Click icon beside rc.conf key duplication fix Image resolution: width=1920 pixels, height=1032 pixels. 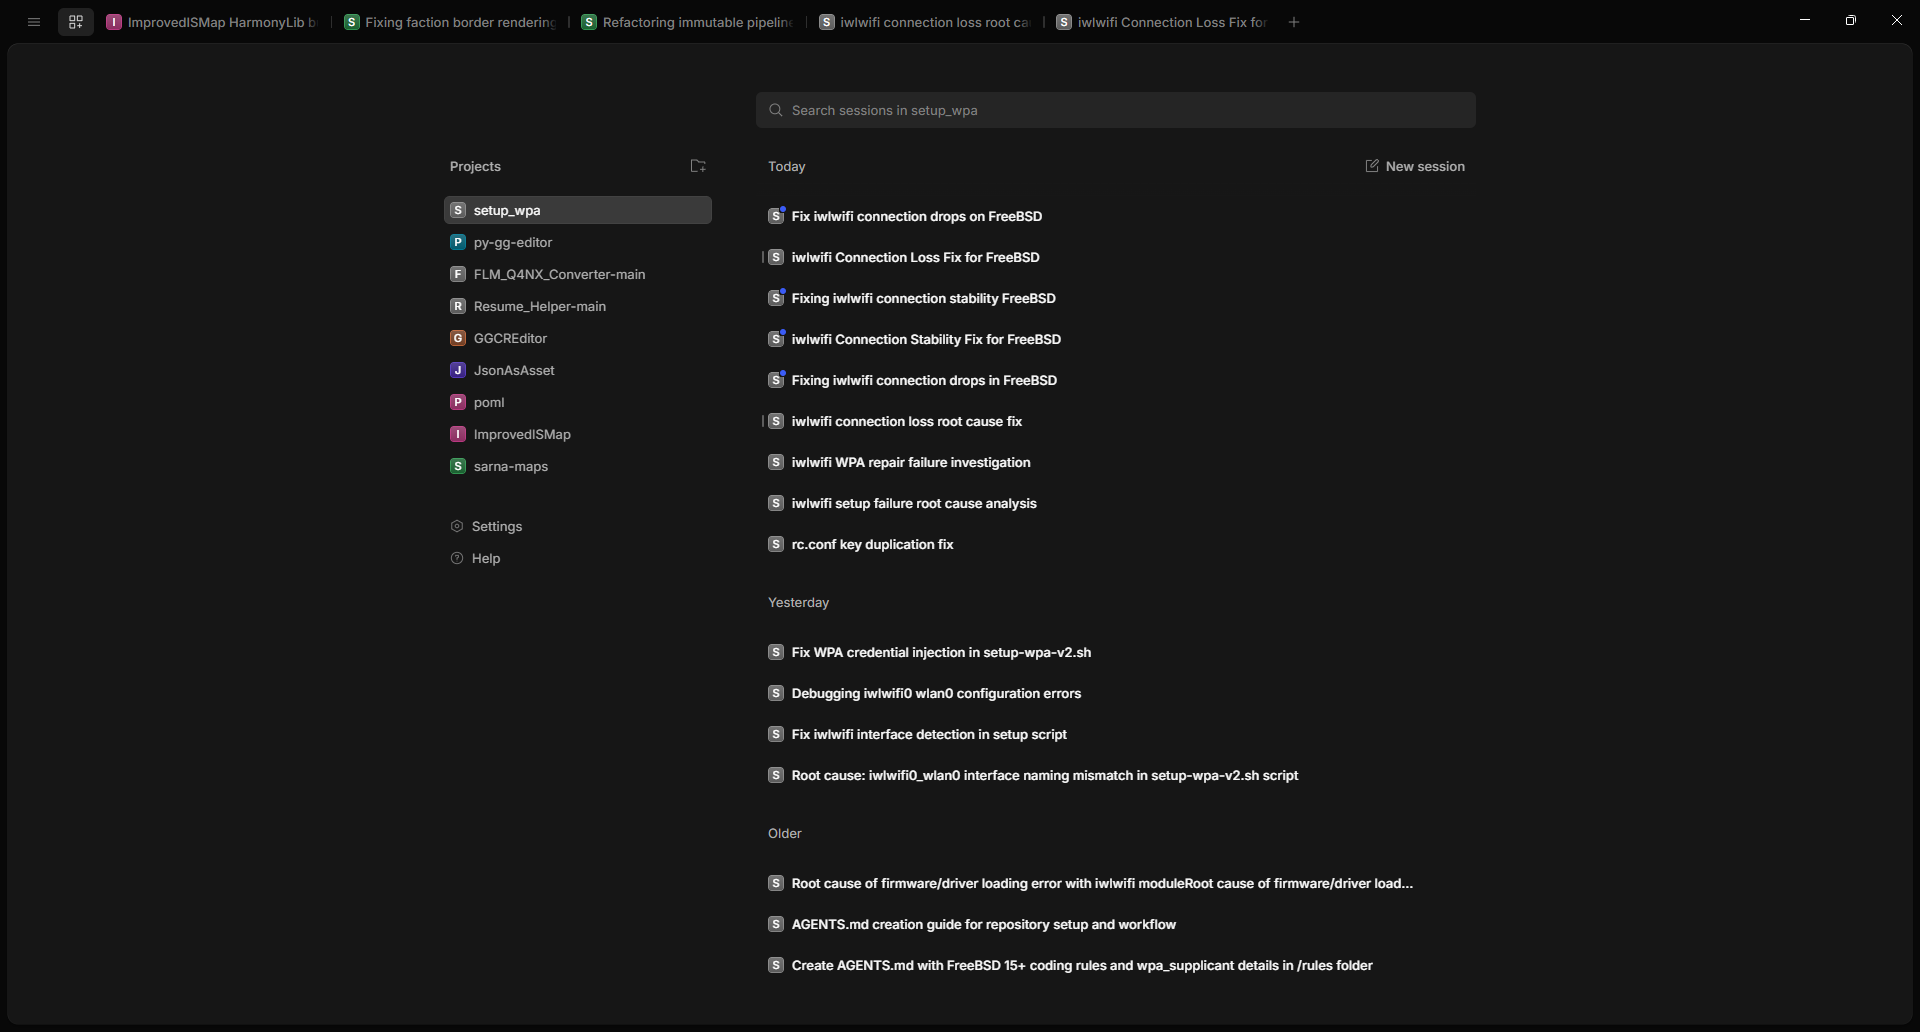pos(776,544)
